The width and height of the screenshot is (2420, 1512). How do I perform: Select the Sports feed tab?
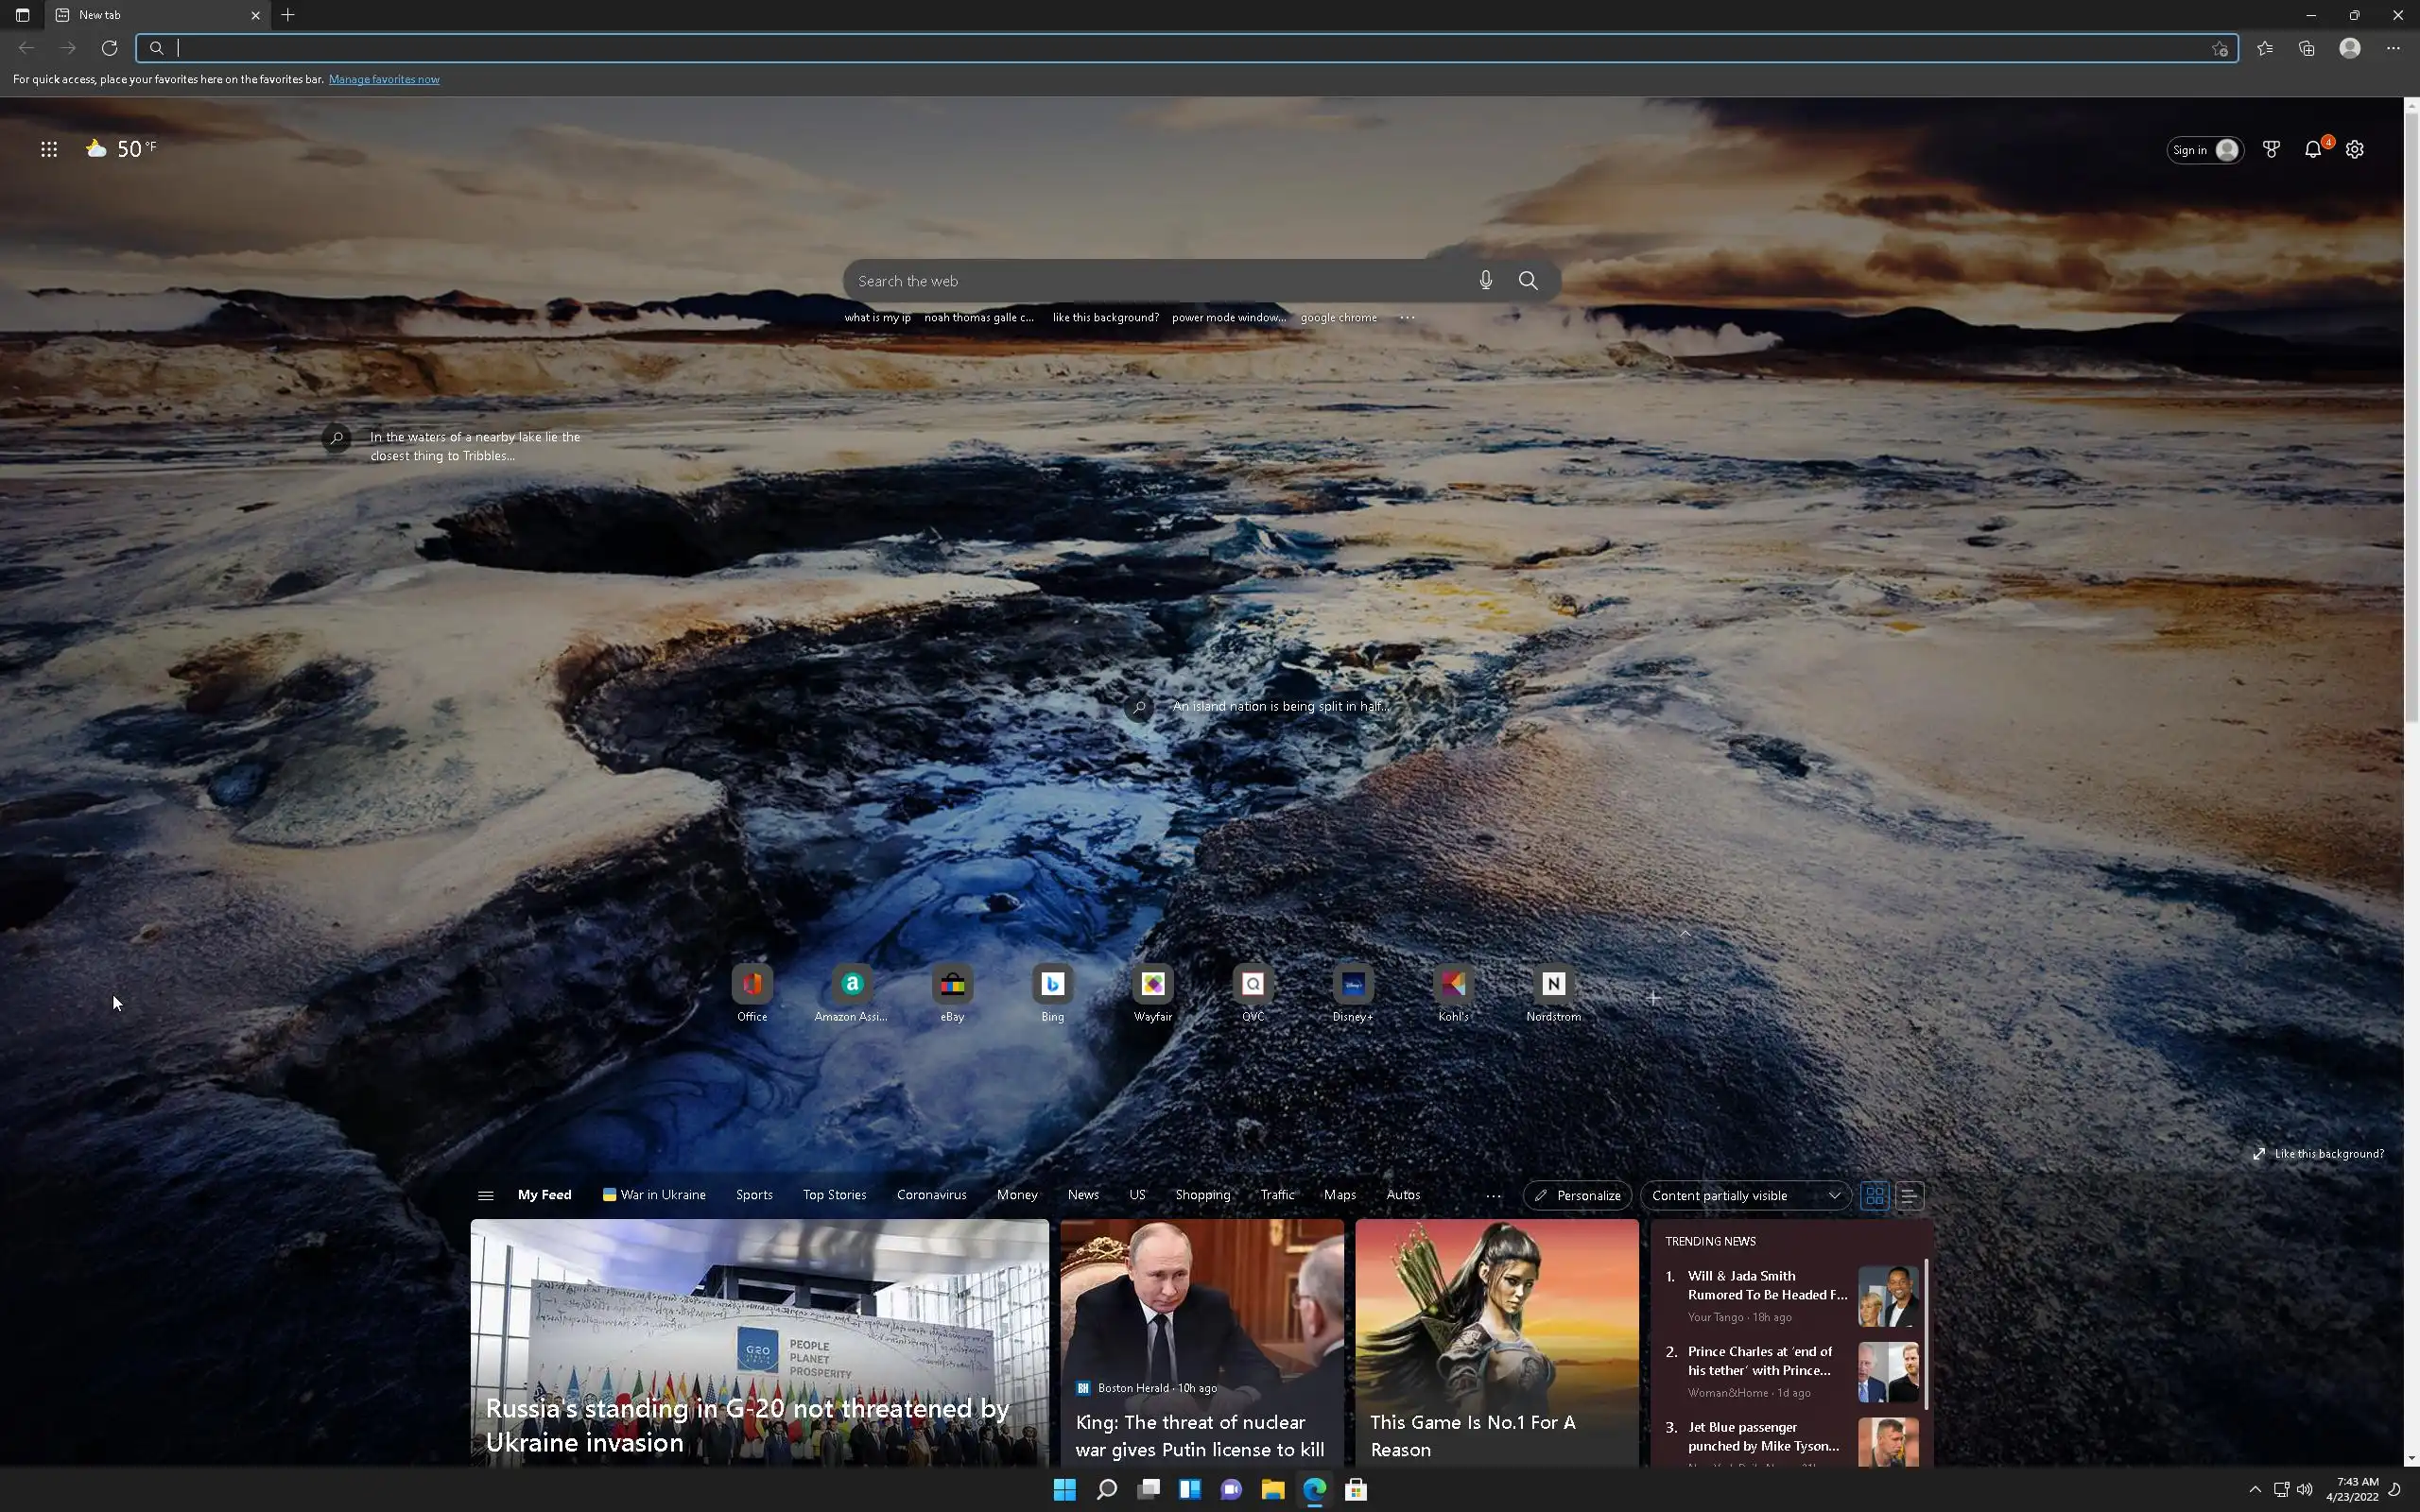(754, 1195)
